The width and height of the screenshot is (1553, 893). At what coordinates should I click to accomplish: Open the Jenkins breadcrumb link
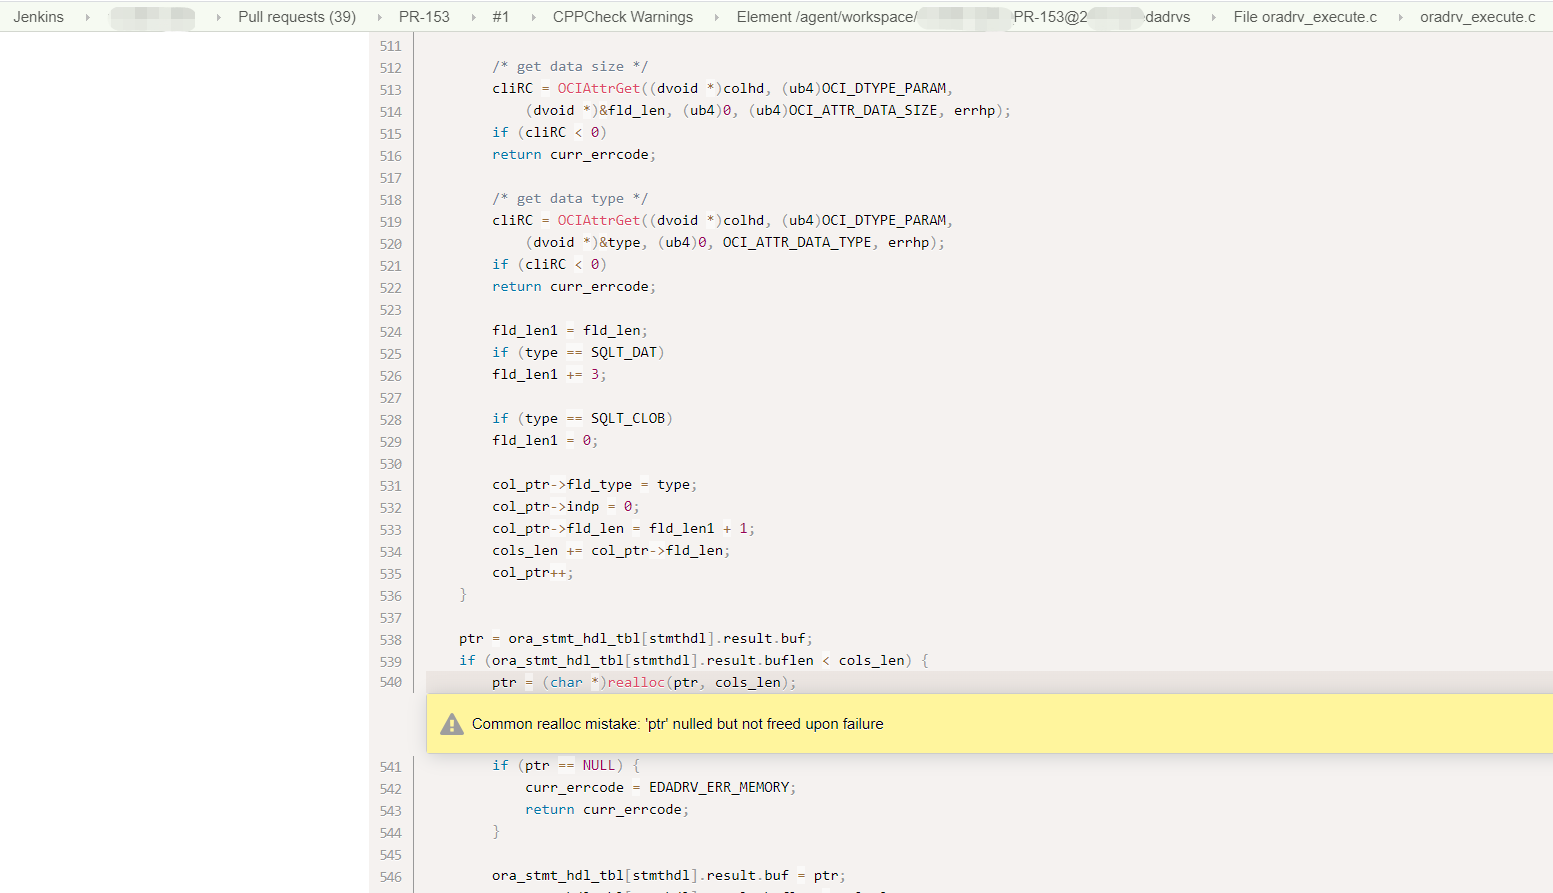pos(38,17)
